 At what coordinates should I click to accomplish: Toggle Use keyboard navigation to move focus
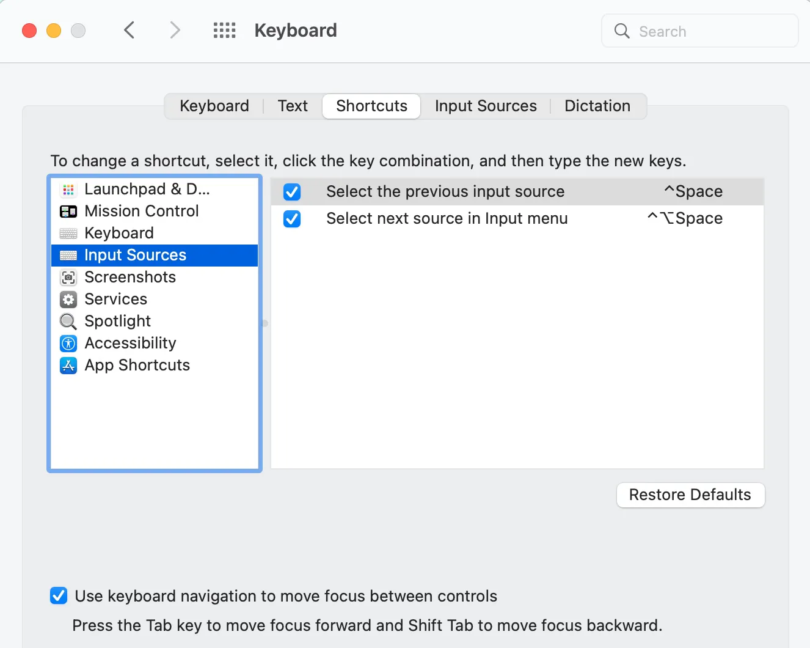tap(58, 595)
